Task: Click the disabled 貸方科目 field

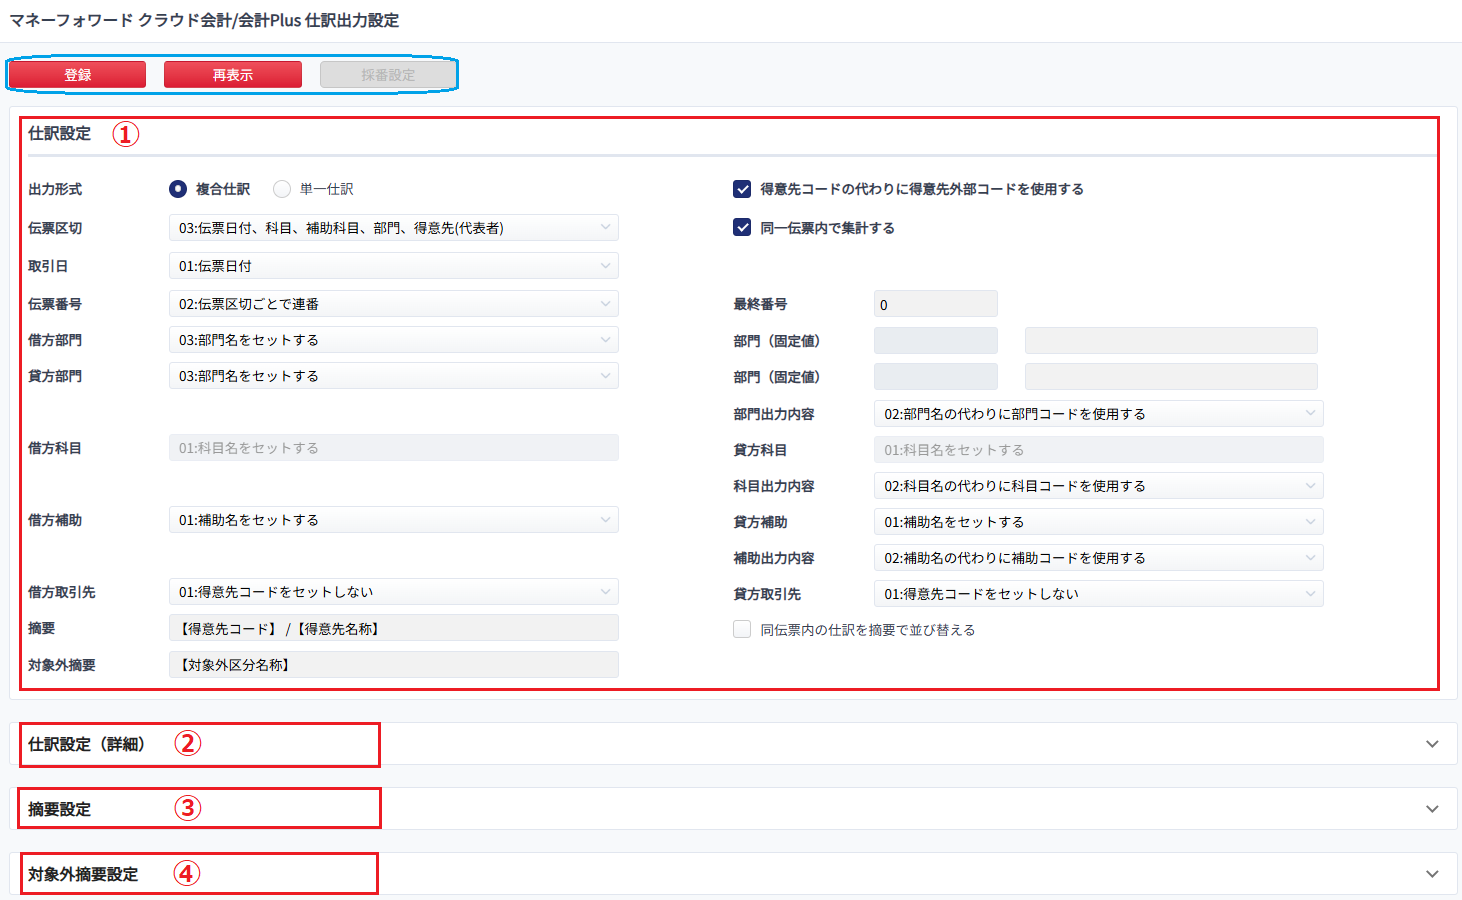Action: [1098, 450]
